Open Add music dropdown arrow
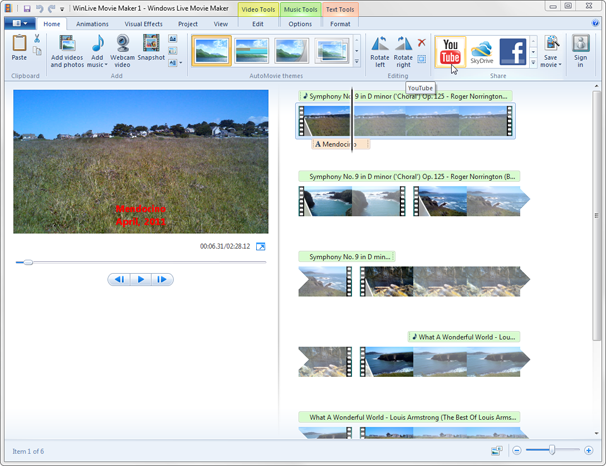Screen dimensions: 606x466 point(106,65)
